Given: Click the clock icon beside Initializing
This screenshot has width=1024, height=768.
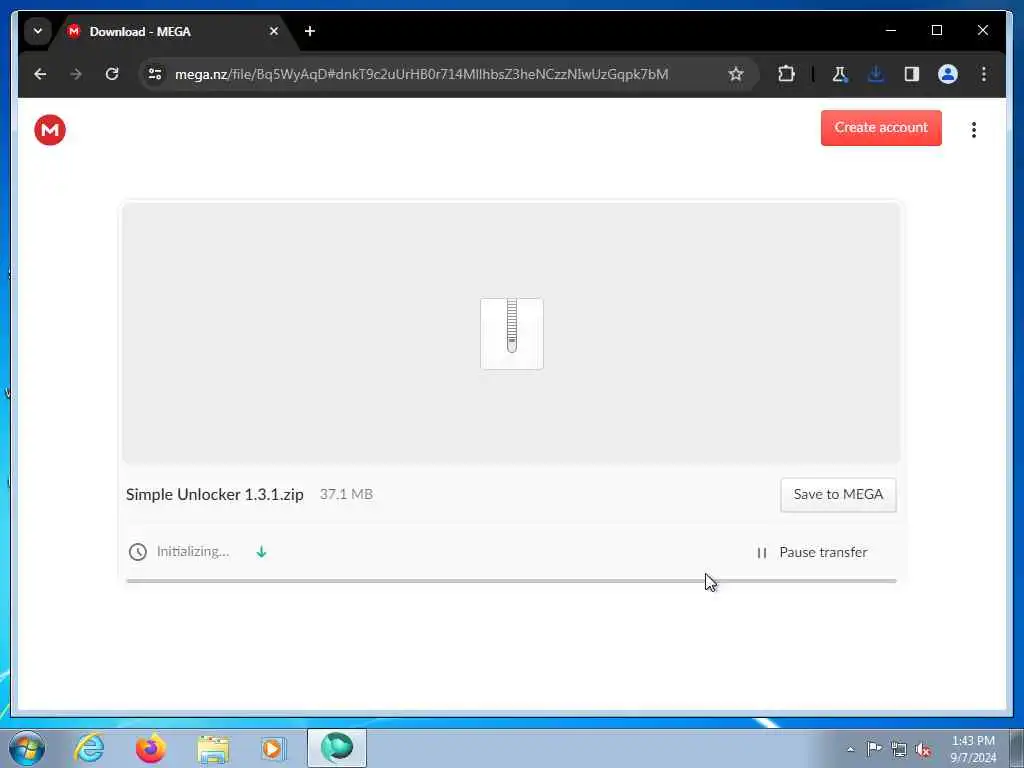Looking at the screenshot, I should point(137,552).
